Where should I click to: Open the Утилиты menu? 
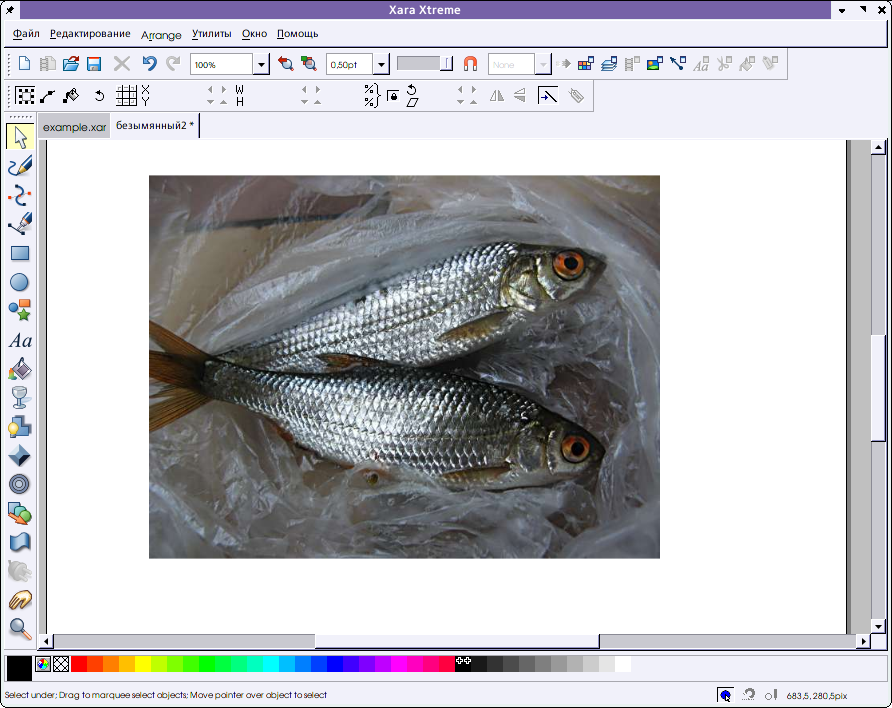[211, 34]
